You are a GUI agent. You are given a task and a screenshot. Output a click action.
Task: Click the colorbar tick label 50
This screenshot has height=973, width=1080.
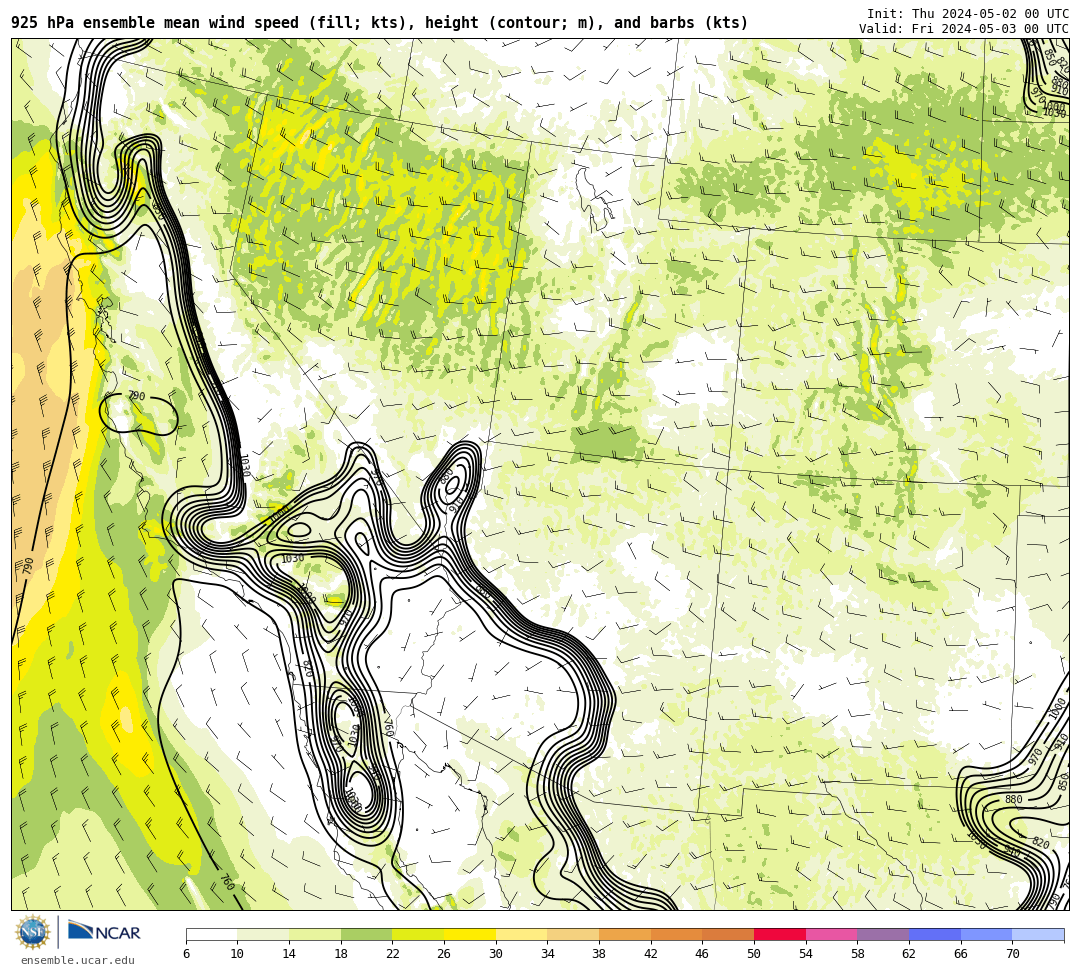point(754,954)
